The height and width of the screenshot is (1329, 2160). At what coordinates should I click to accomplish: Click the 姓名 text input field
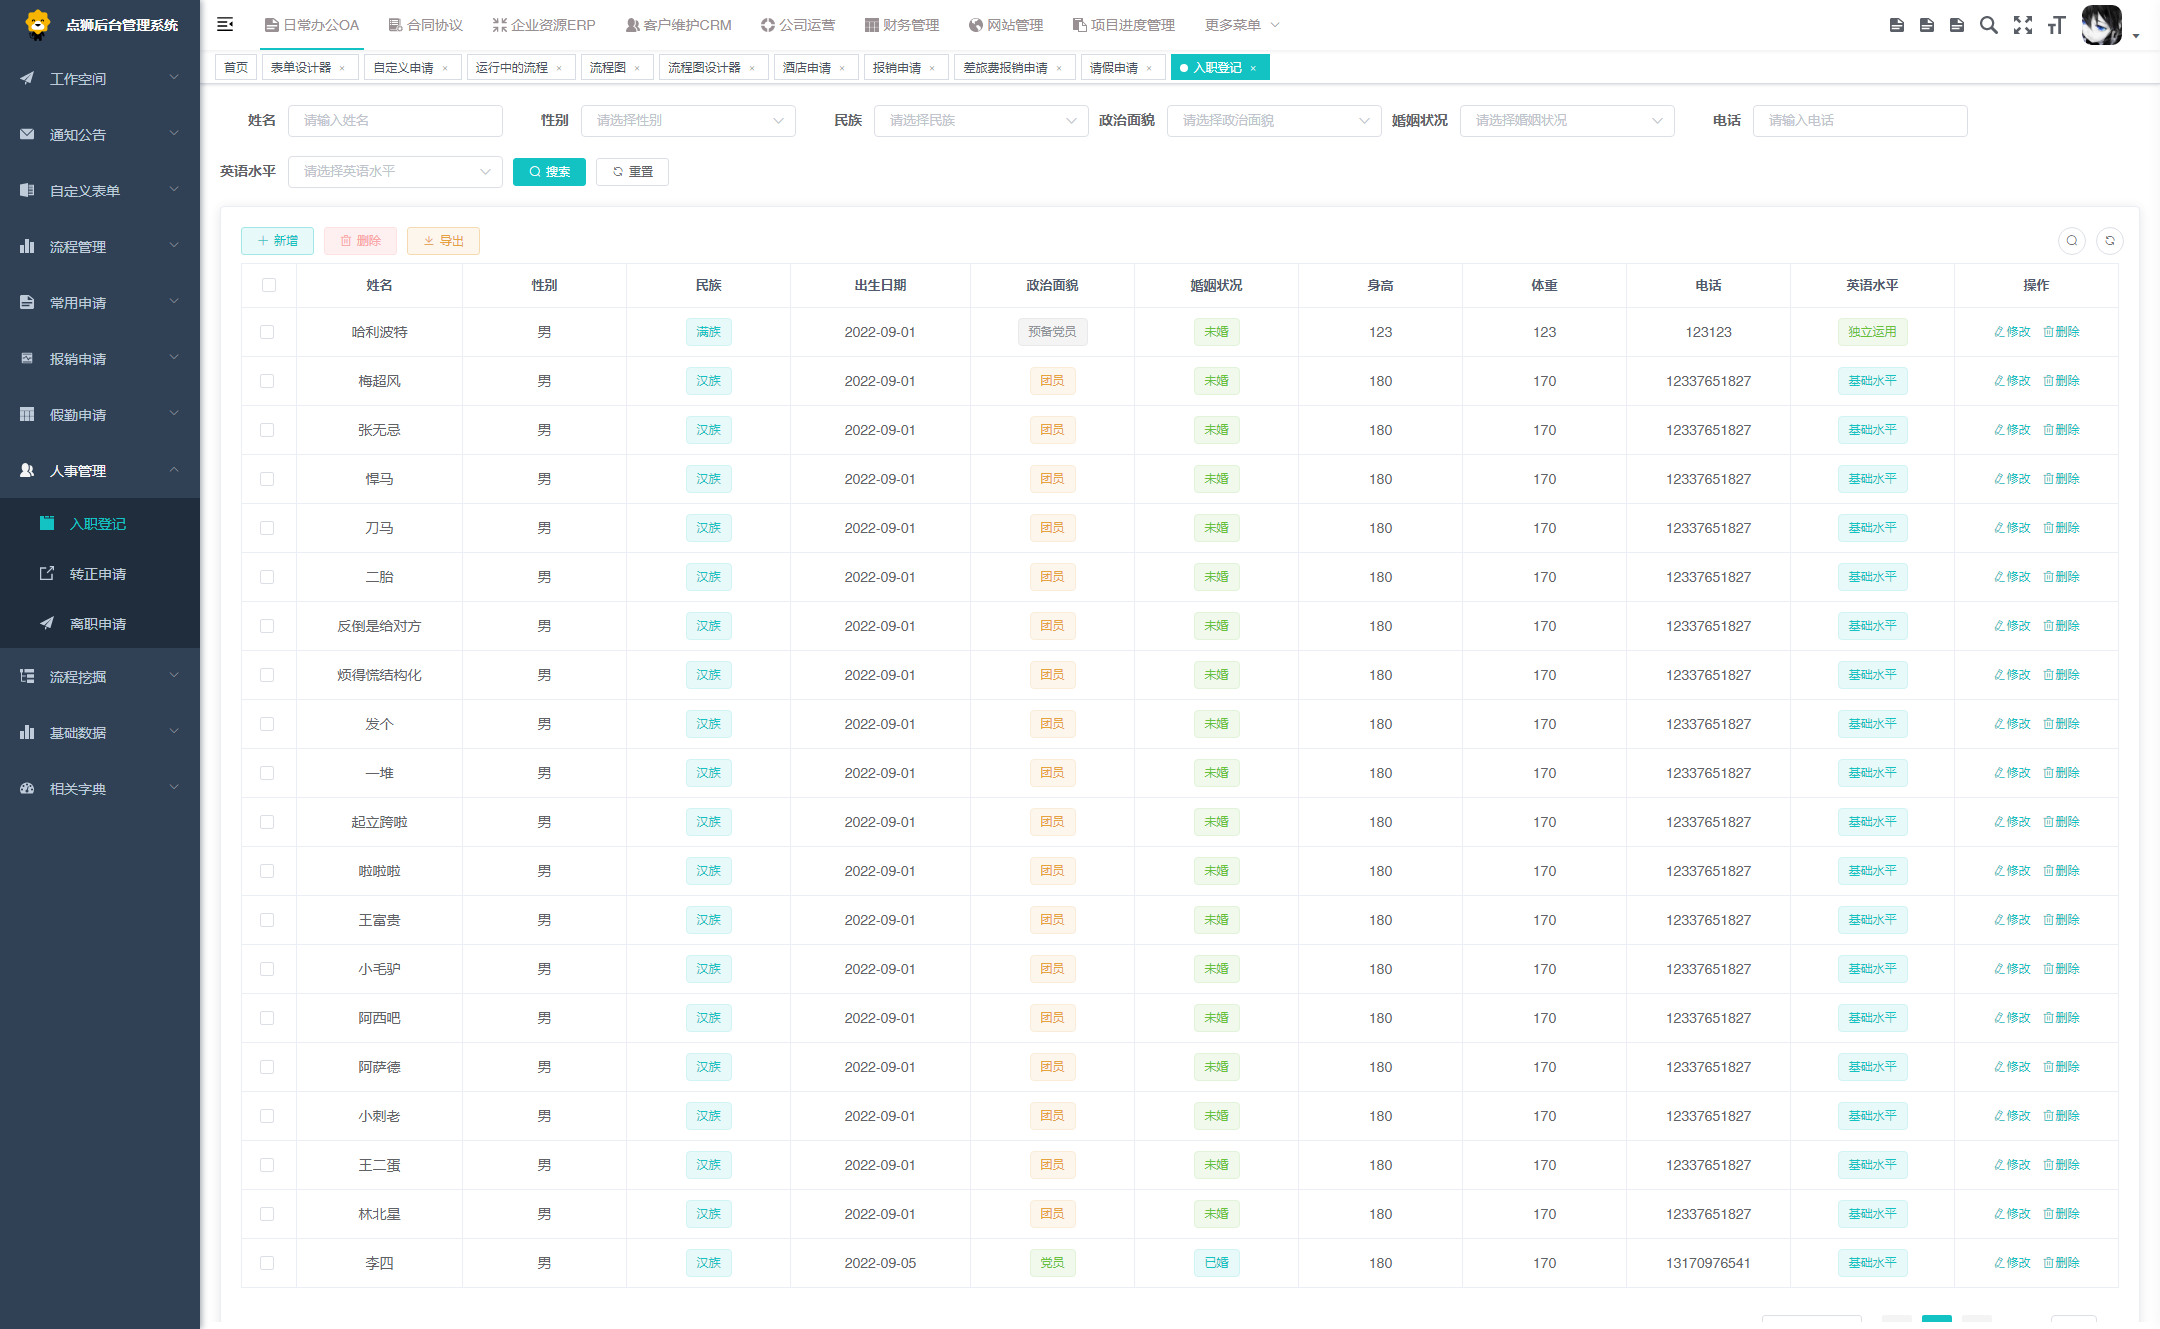click(x=395, y=120)
